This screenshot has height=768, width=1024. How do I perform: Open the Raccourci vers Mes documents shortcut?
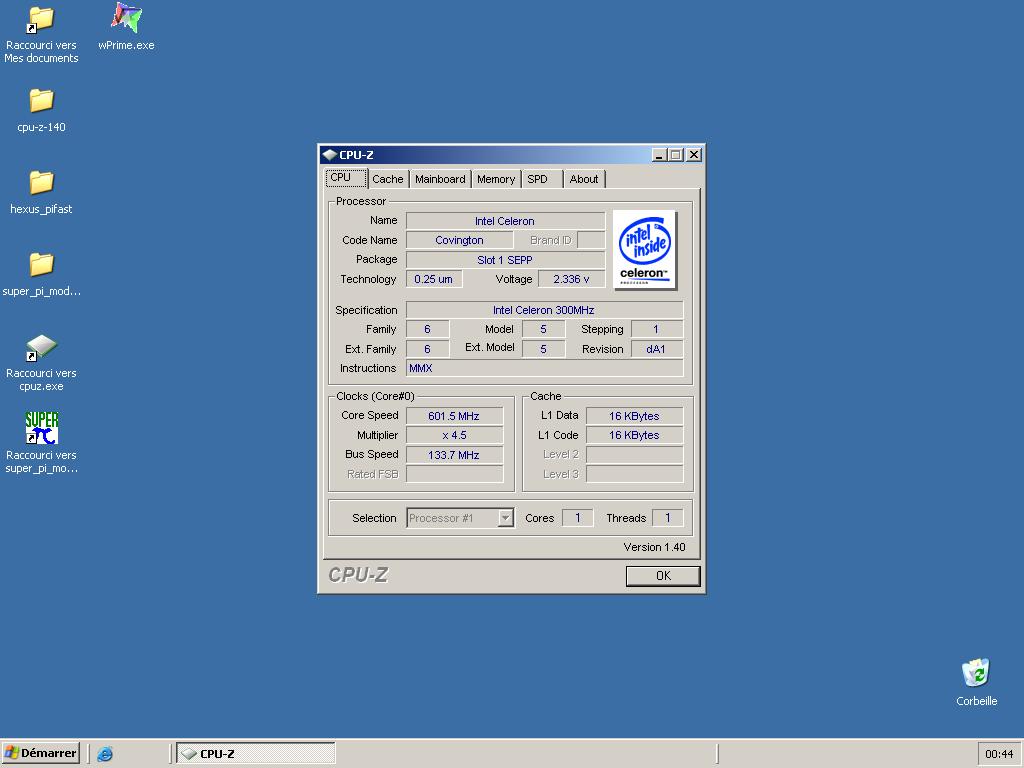(x=41, y=35)
